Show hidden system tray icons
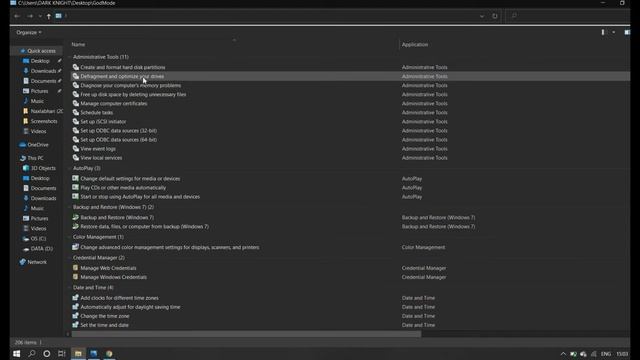640x360 pixels. [563, 354]
